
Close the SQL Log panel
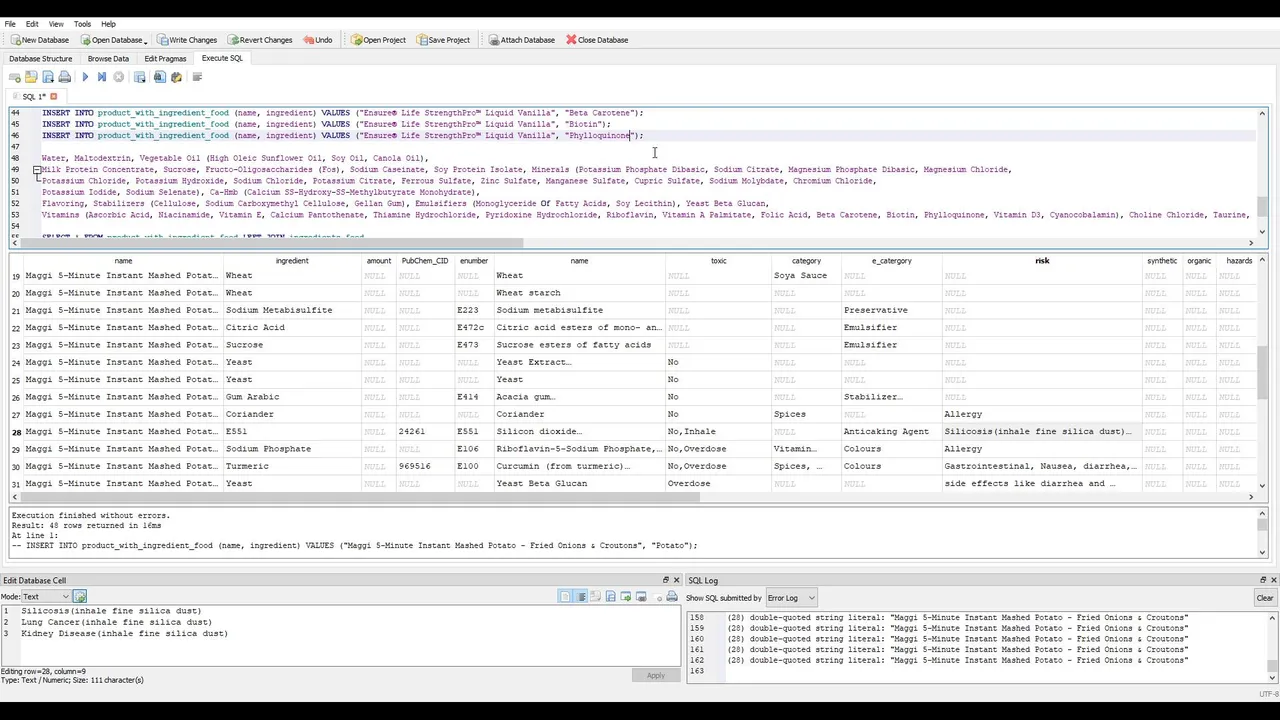coord(1274,580)
